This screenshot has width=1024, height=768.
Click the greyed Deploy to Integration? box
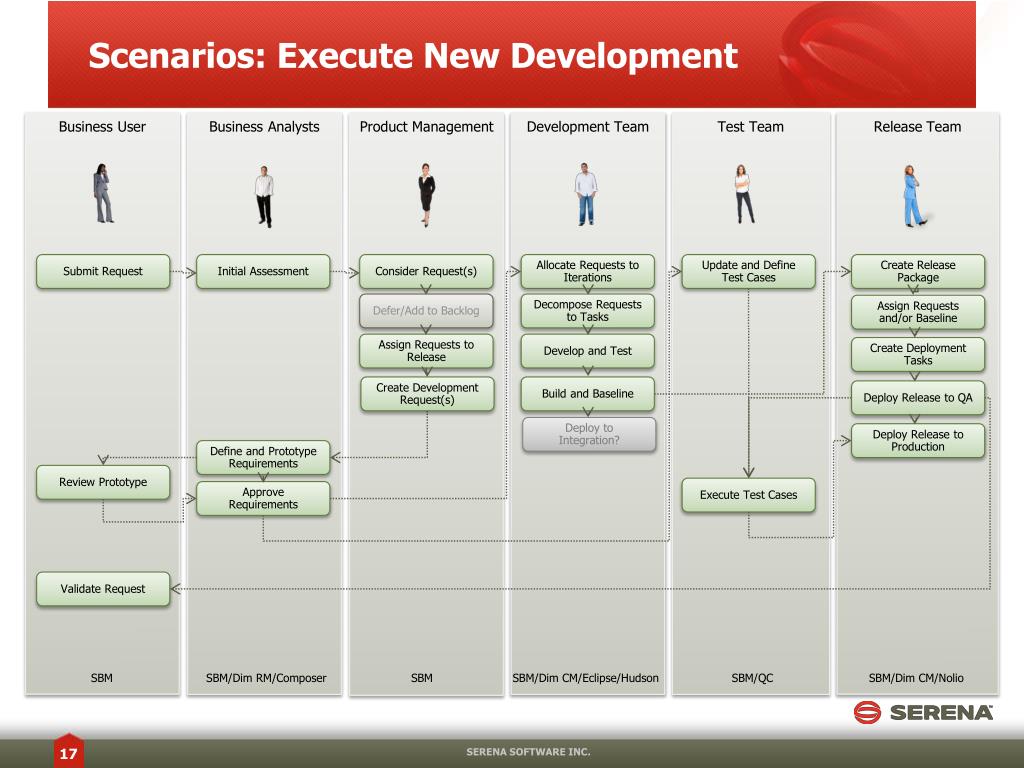coord(589,434)
